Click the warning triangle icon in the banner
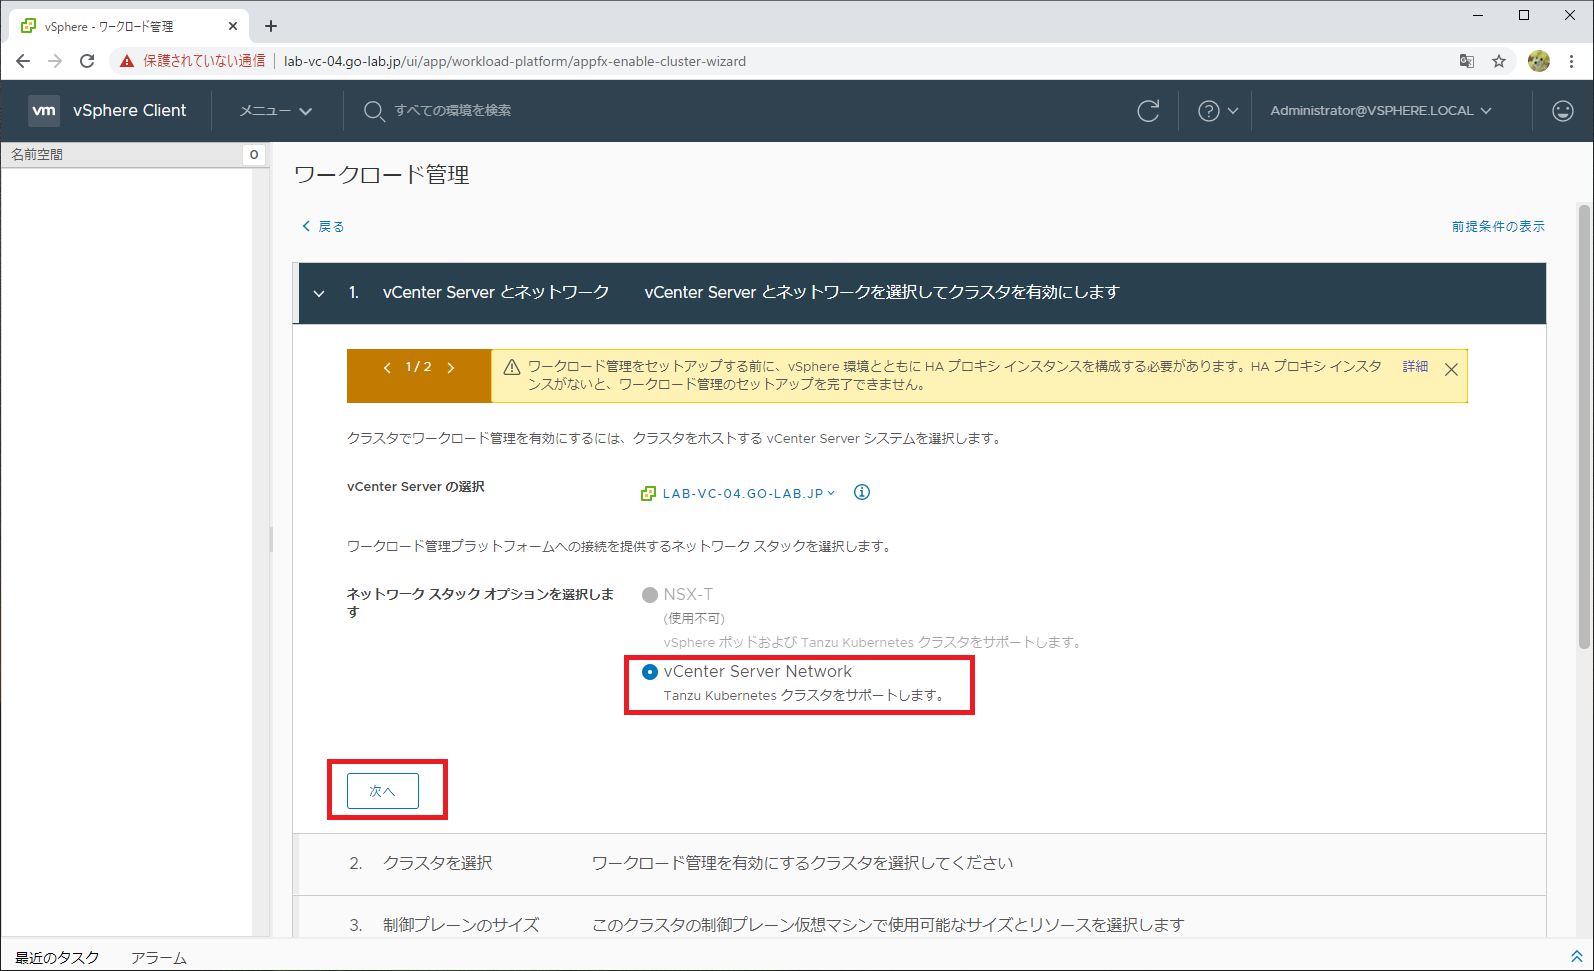The image size is (1594, 971). click(x=512, y=367)
